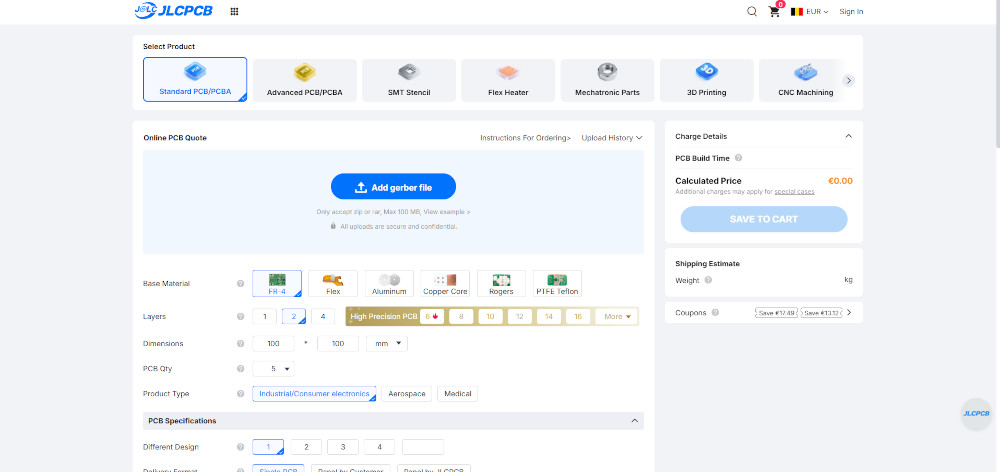Image resolution: width=1000 pixels, height=472 pixels.
Task: Click the search magnifier icon
Action: [x=752, y=11]
